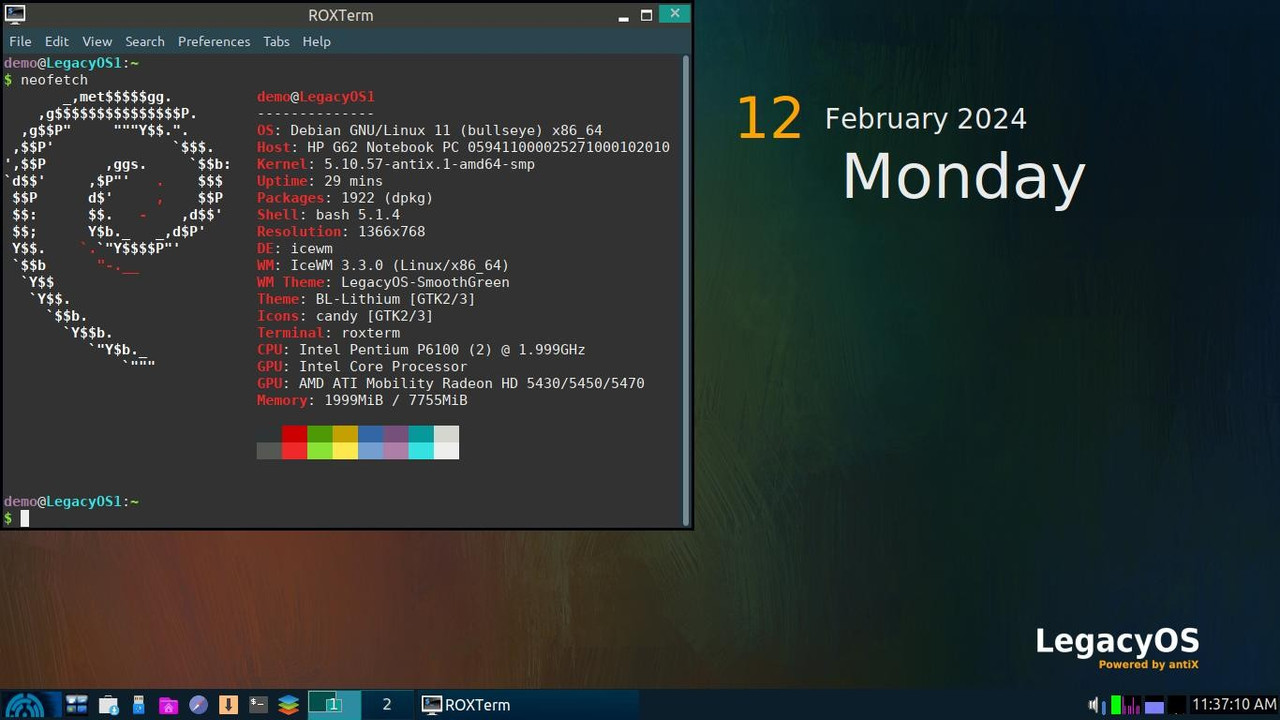
Task: Launch the package installer taskbar icon
Action: coord(108,705)
